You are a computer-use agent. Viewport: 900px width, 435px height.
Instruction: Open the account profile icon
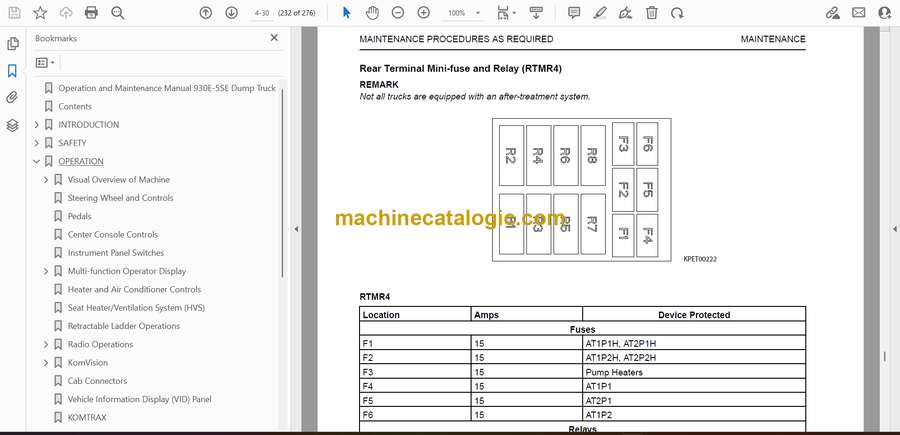pos(885,13)
